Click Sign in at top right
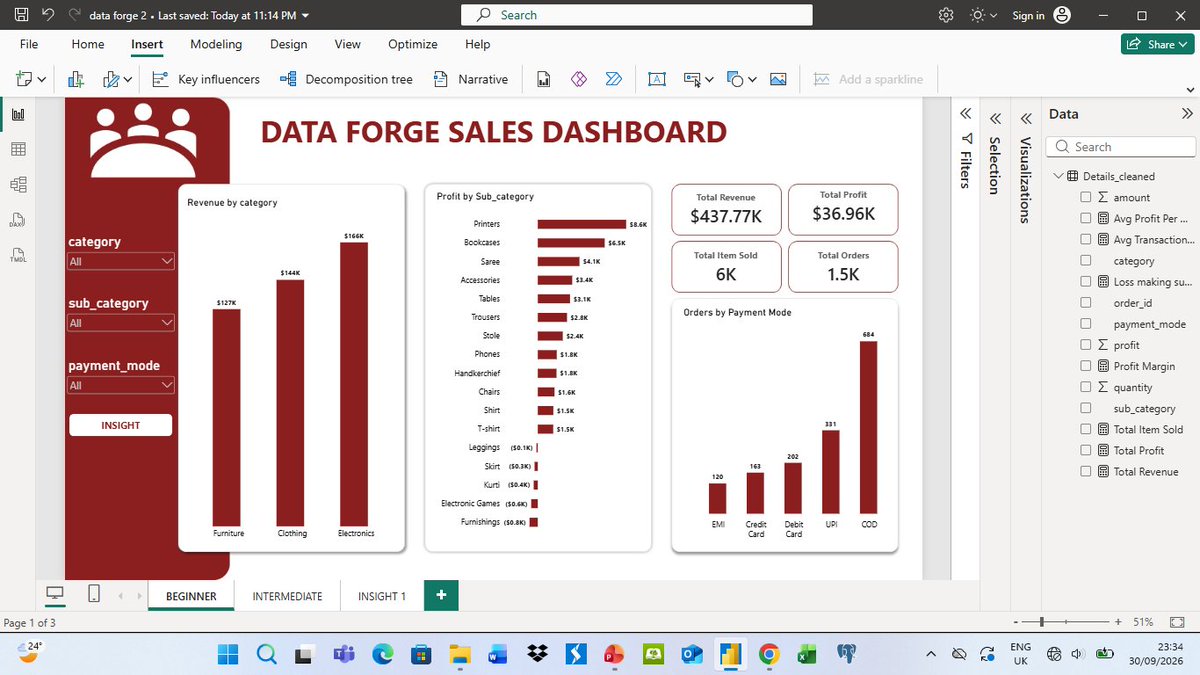This screenshot has width=1200, height=675. coord(1028,15)
